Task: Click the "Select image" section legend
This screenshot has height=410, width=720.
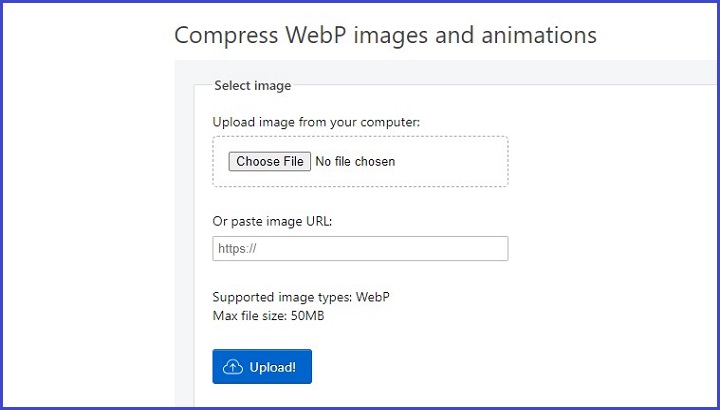Action: 252,86
